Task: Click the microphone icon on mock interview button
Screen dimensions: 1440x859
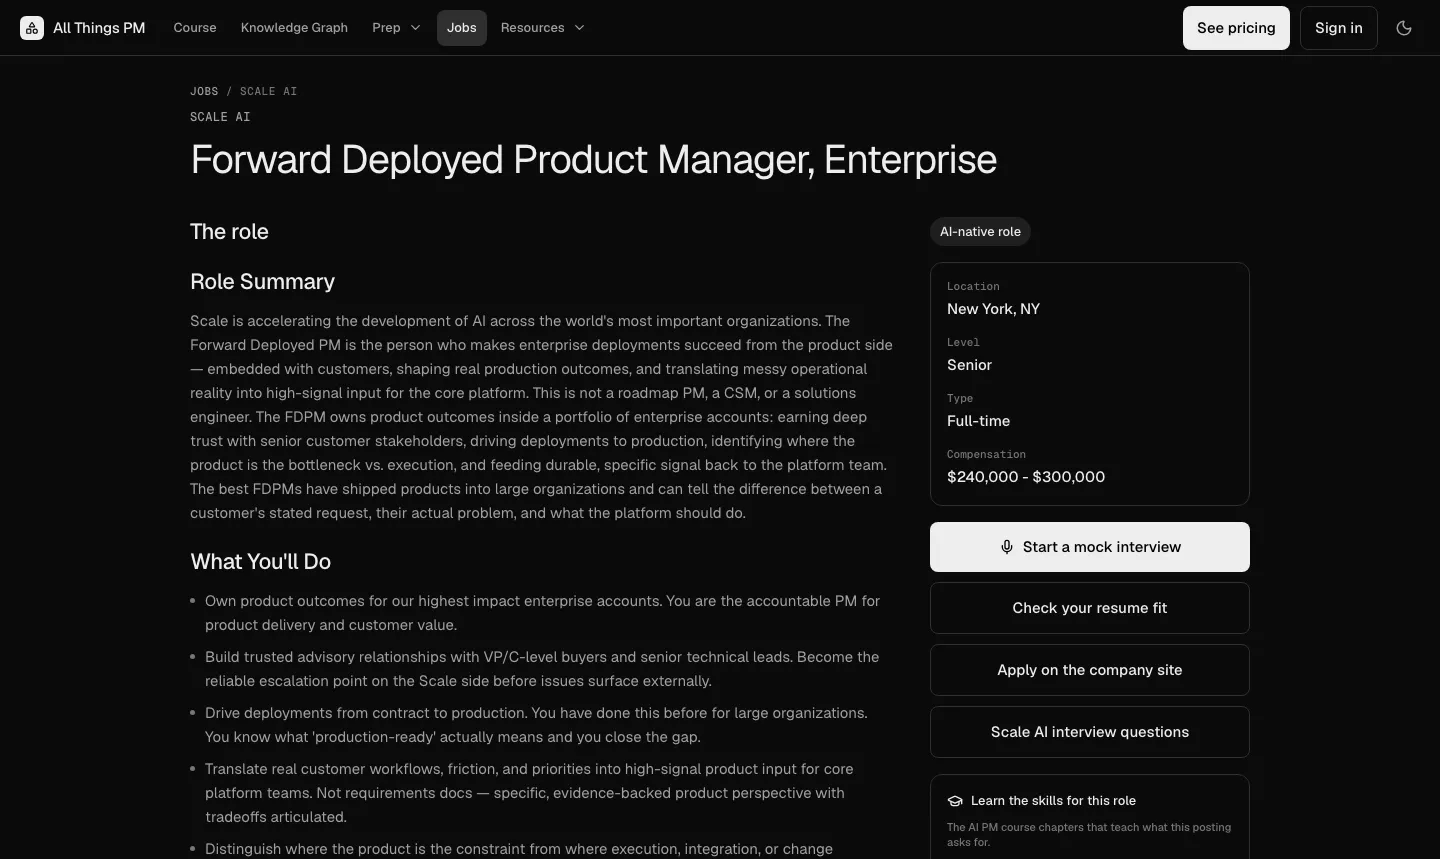Action: tap(1007, 547)
